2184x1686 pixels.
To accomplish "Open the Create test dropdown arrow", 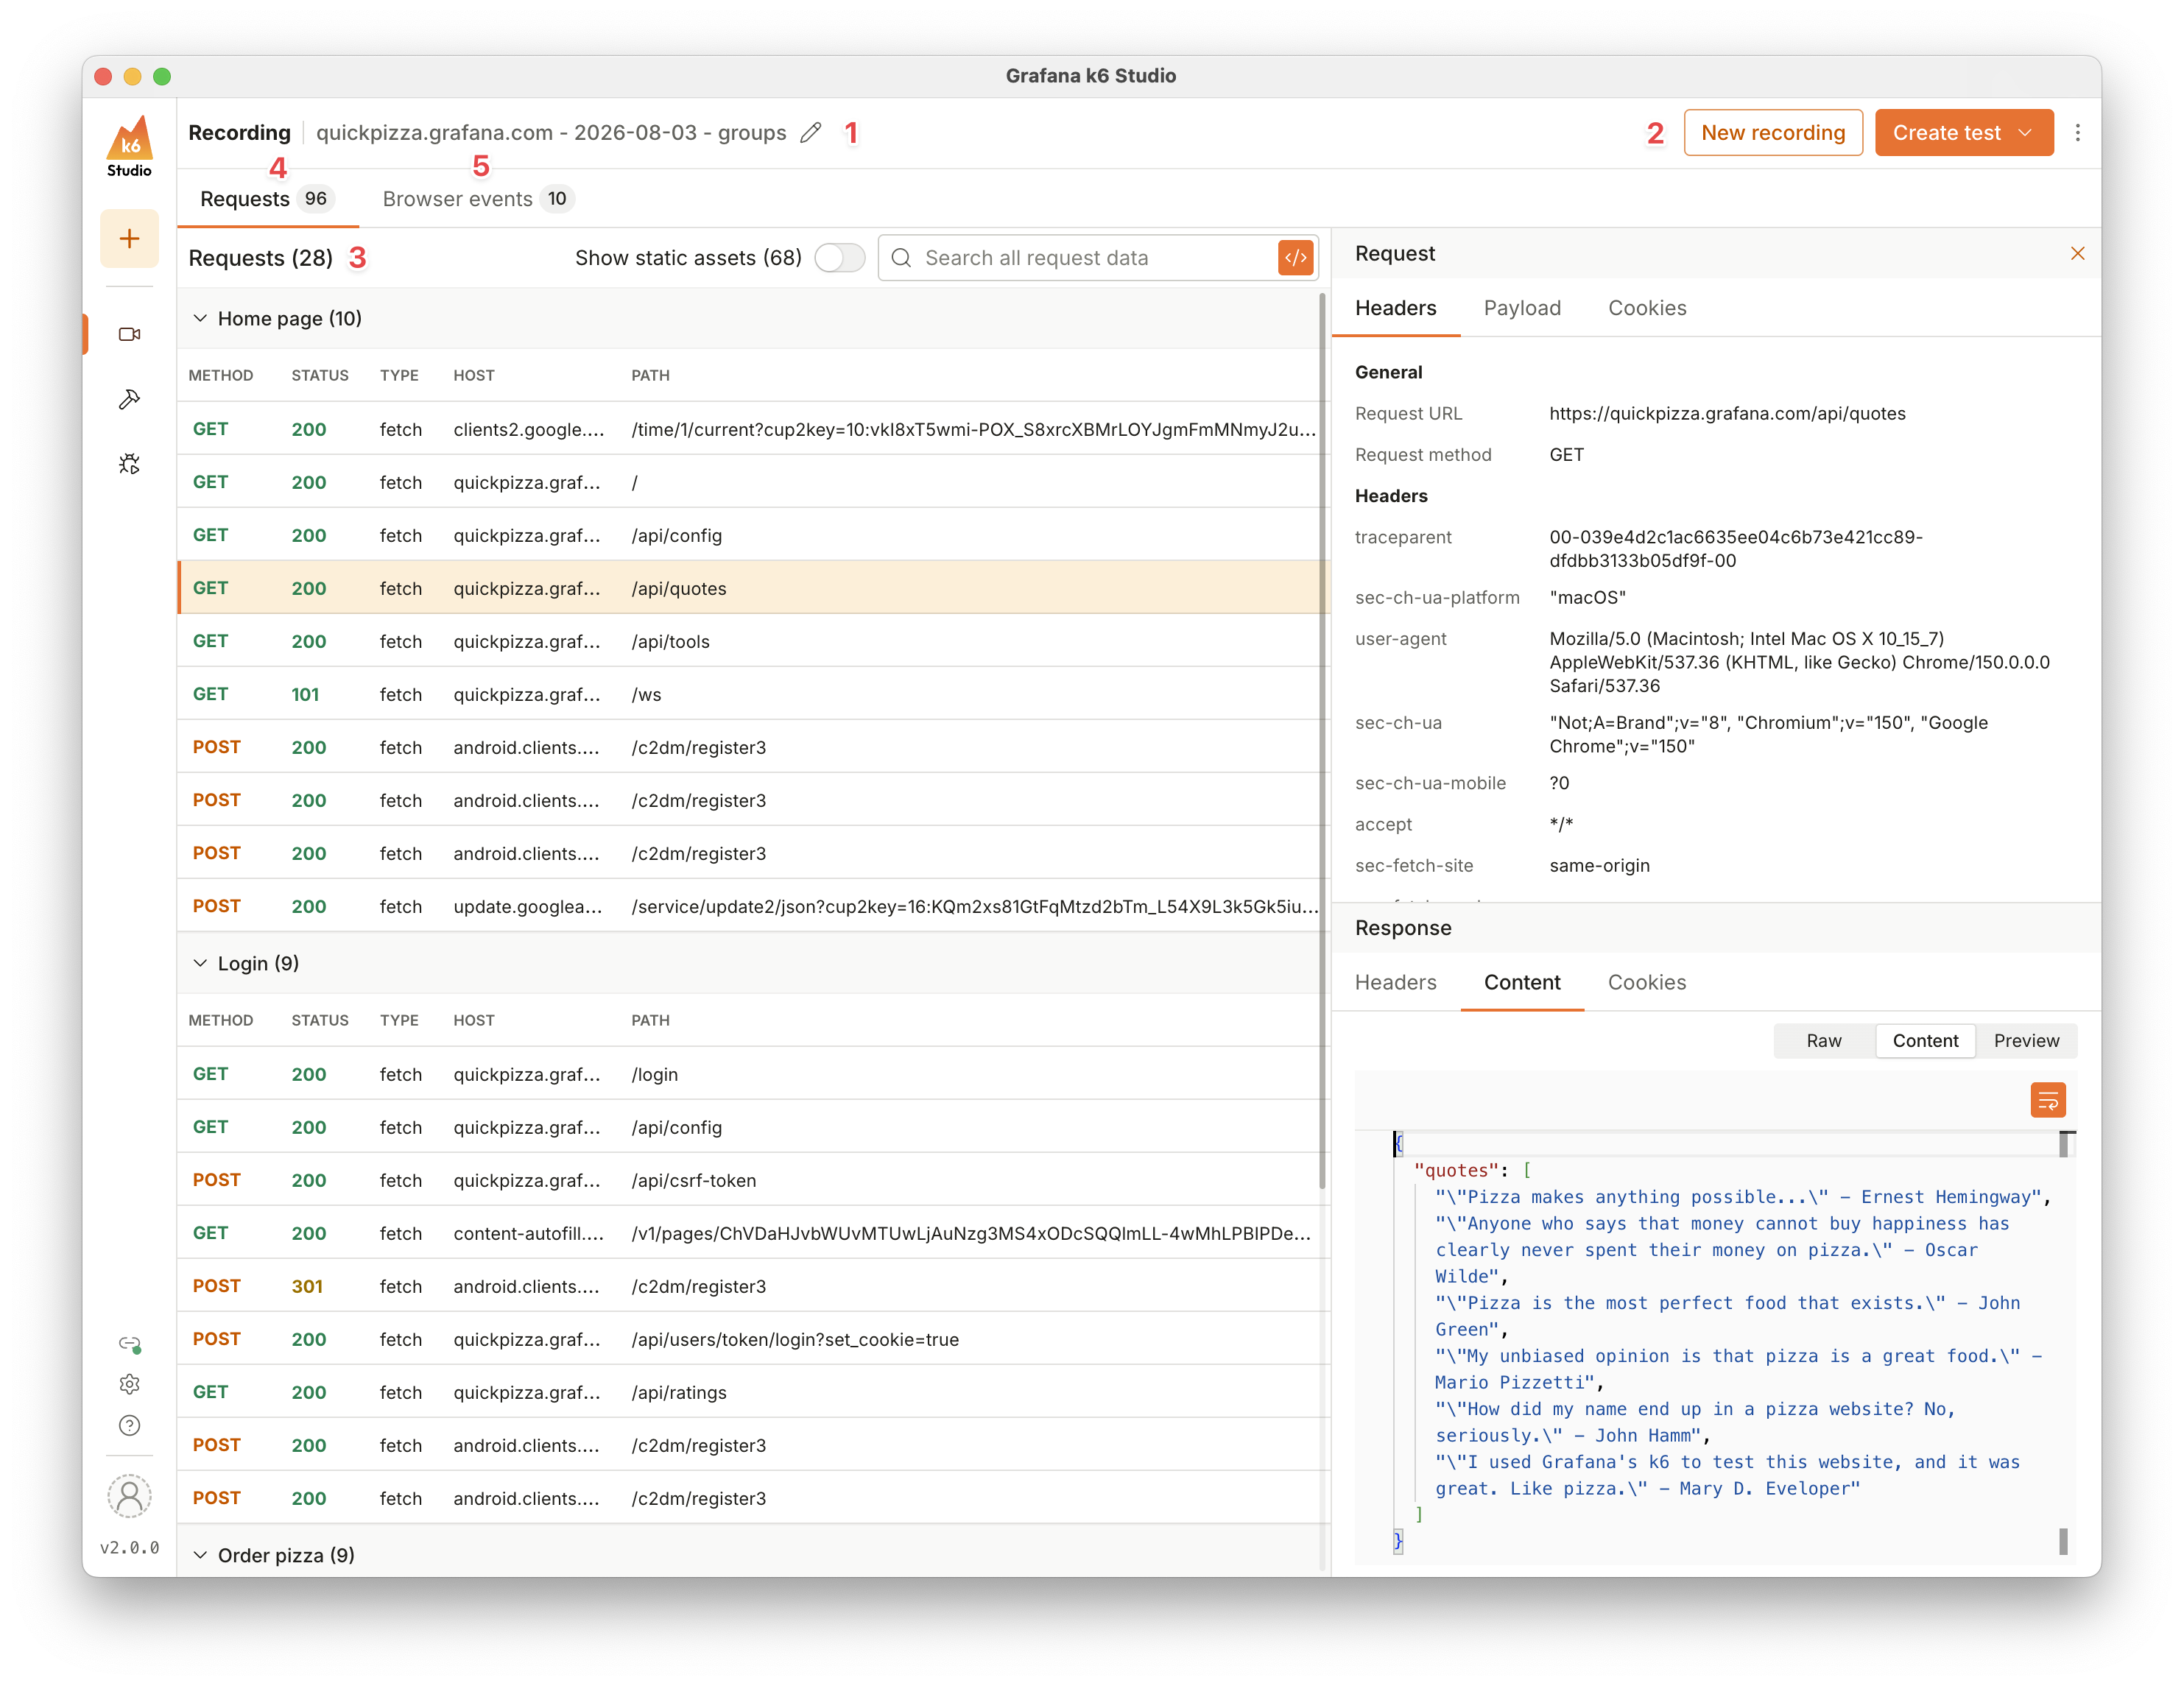I will pos(2025,133).
